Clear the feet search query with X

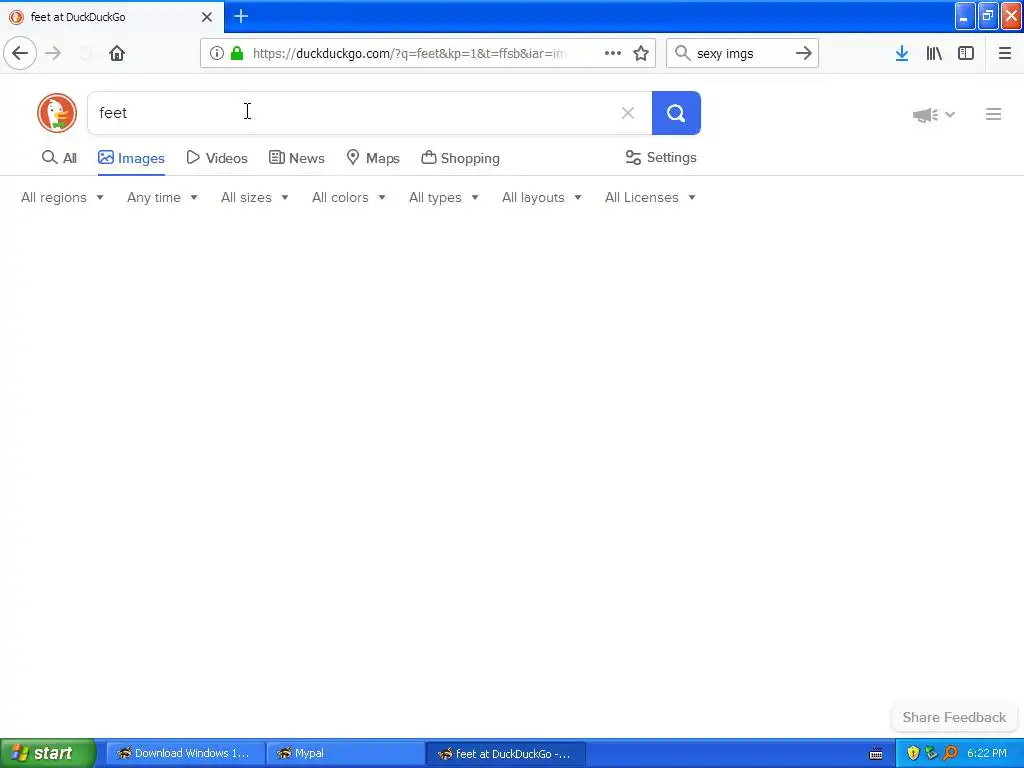click(628, 113)
